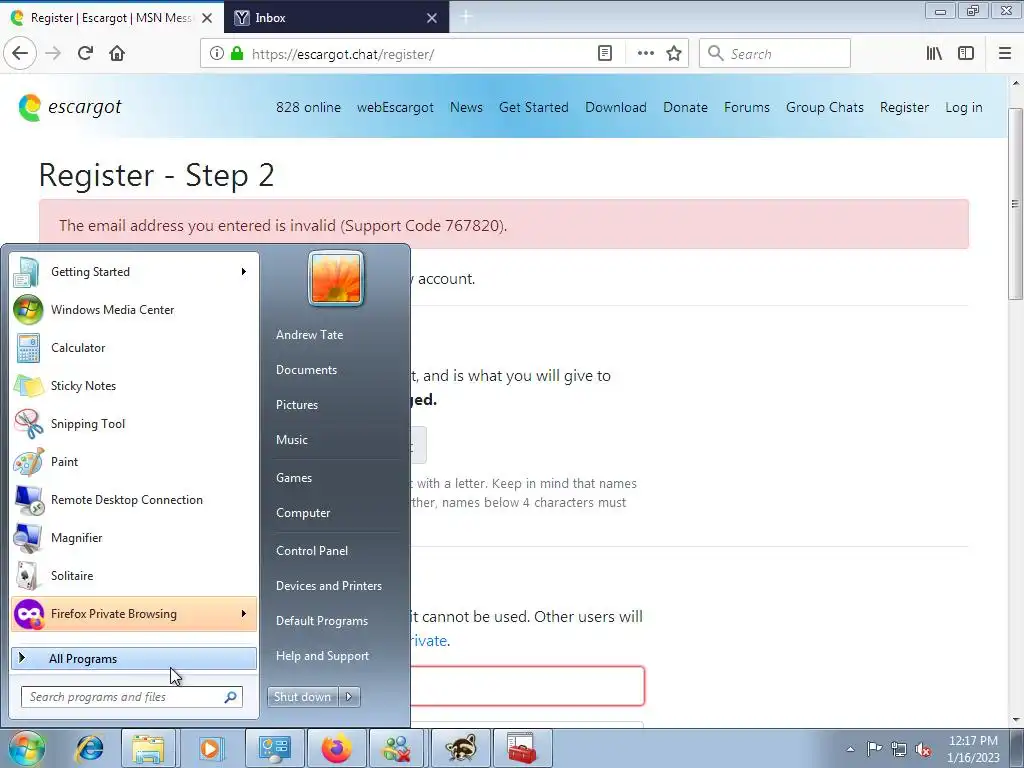Open page actions three-dot menu
This screenshot has height=768, width=1024.
(645, 54)
